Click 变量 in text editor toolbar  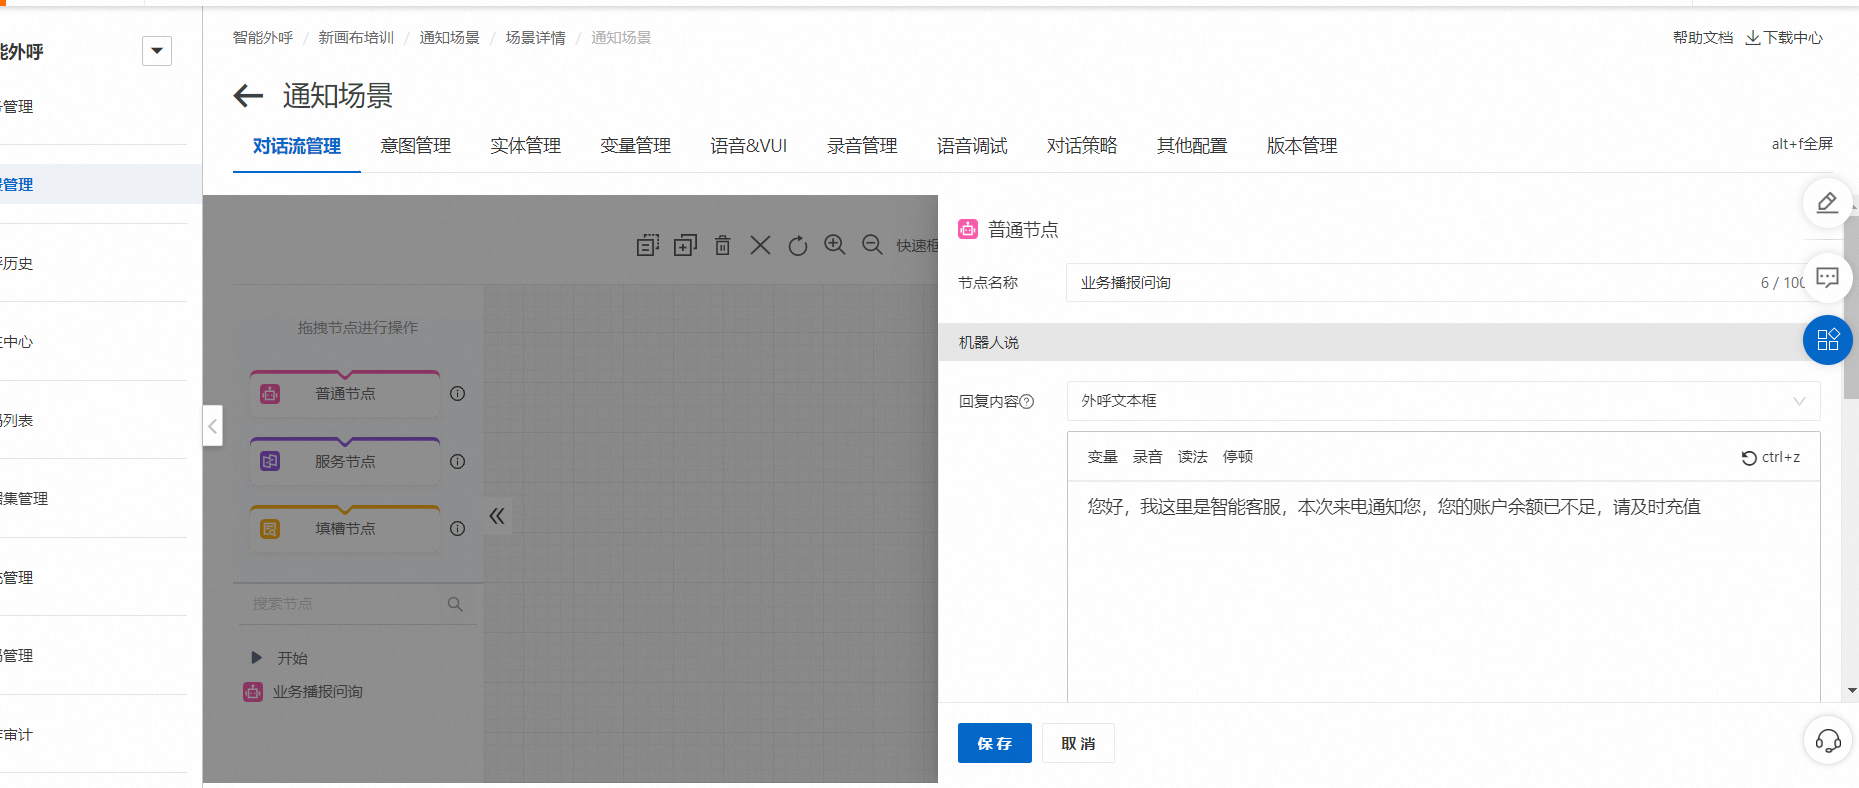(1102, 457)
